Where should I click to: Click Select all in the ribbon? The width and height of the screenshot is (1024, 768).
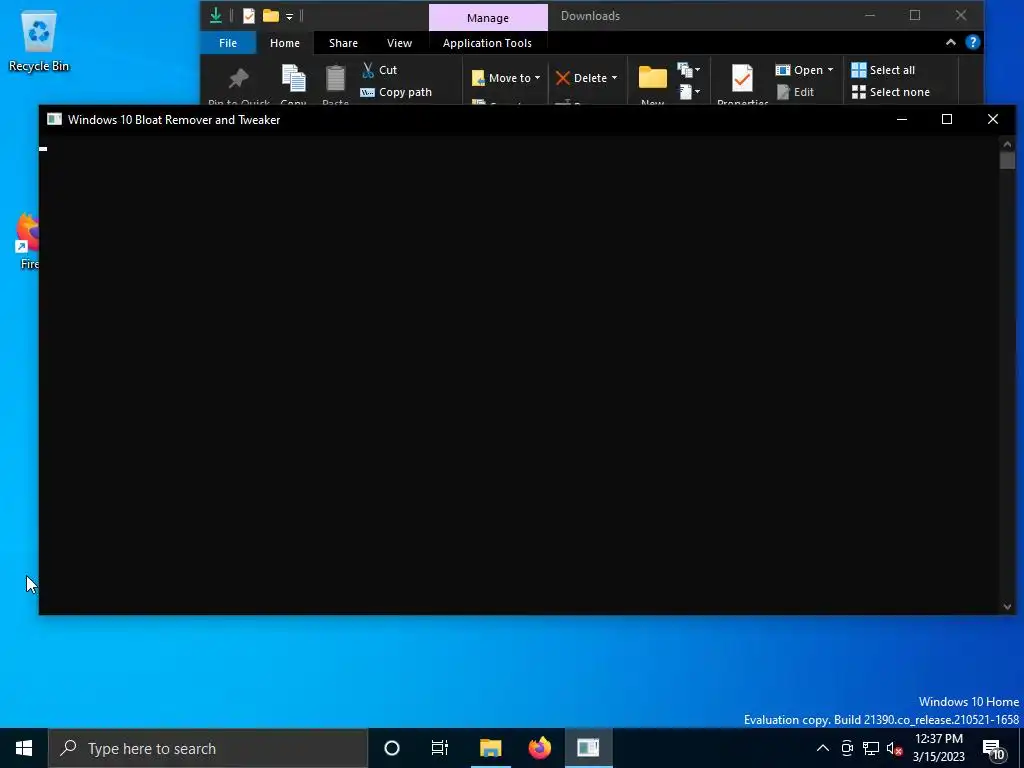point(883,70)
